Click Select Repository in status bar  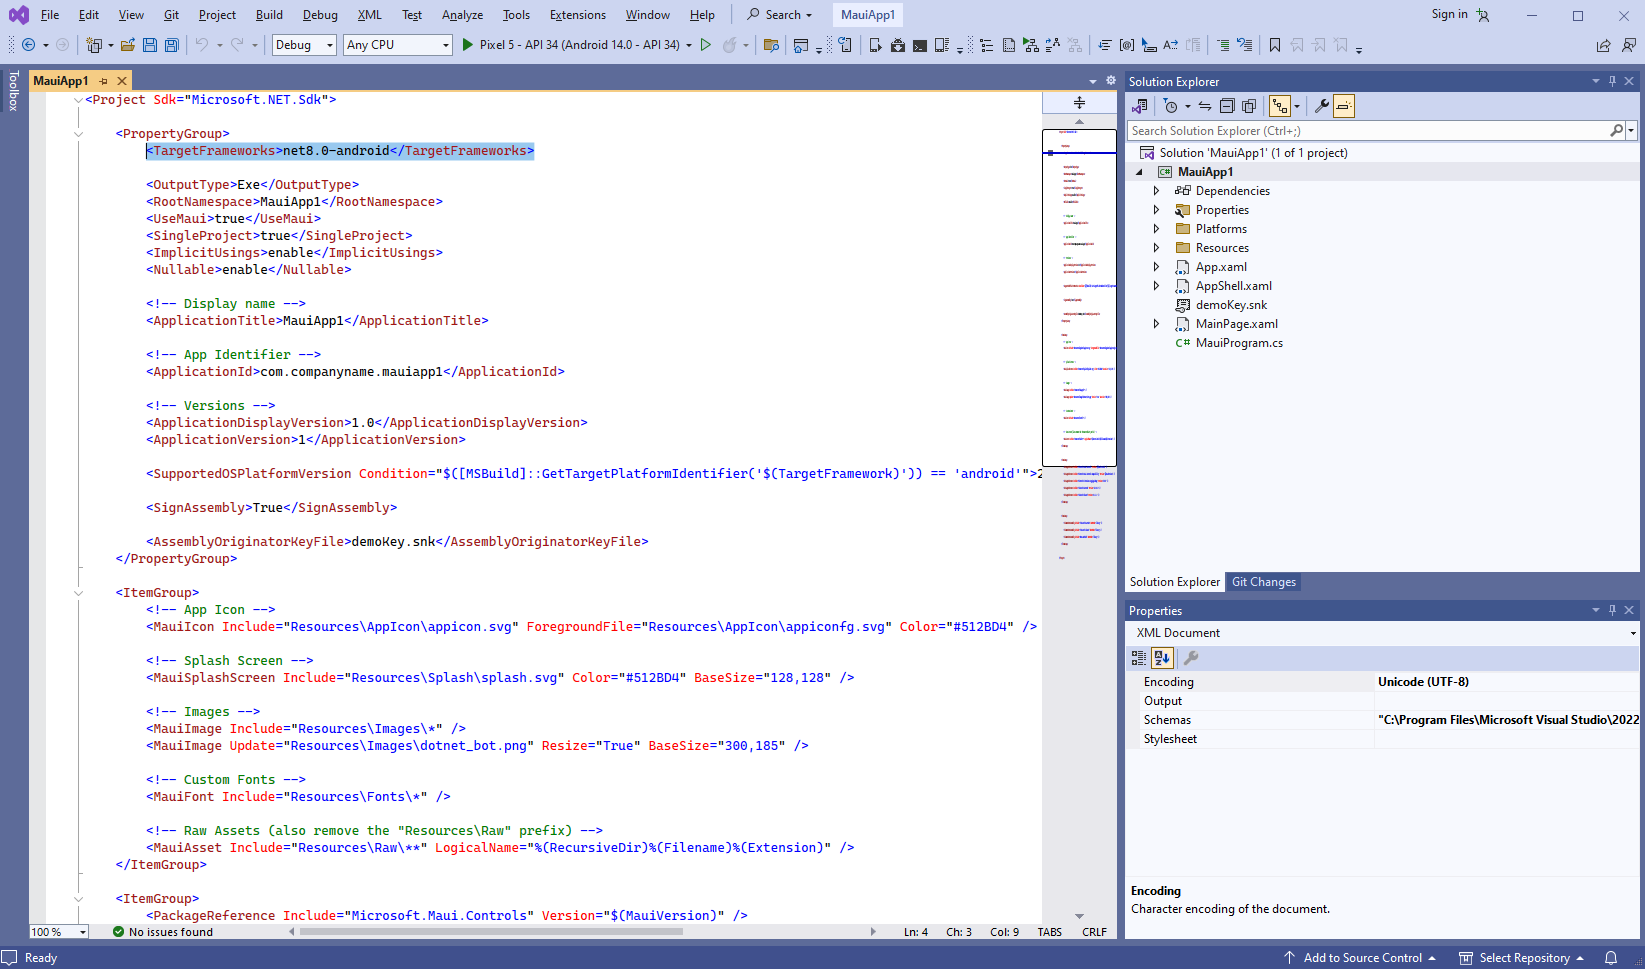pyautogui.click(x=1522, y=958)
